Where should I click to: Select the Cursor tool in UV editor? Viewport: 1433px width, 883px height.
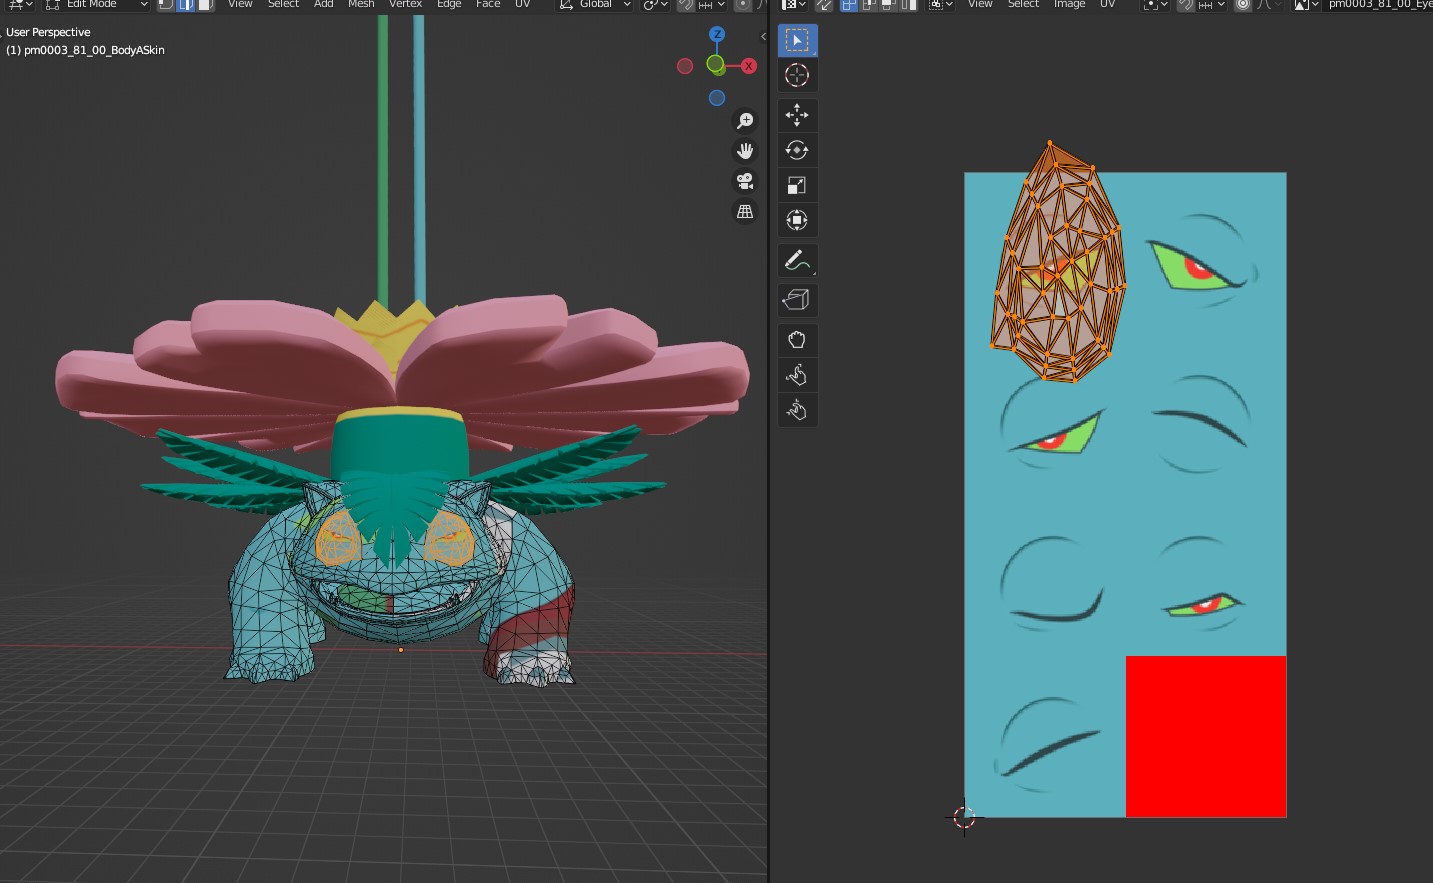(797, 75)
